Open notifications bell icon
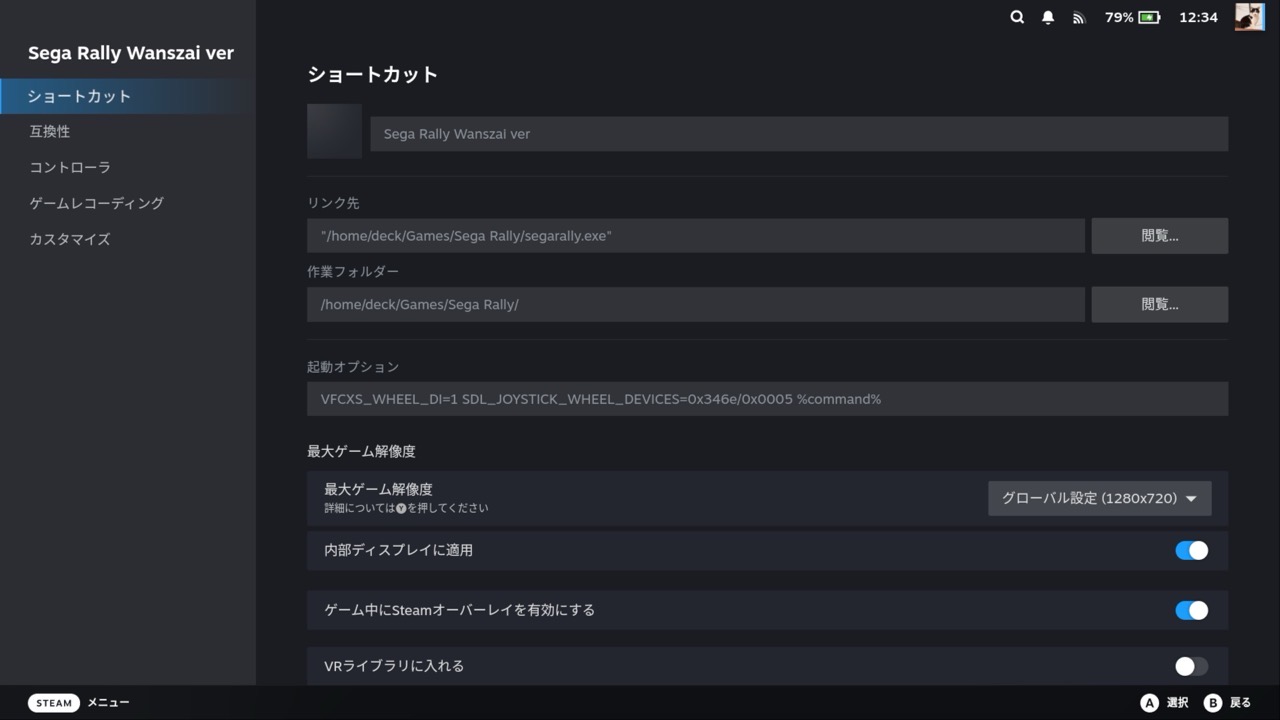Viewport: 1280px width, 720px height. click(1048, 17)
